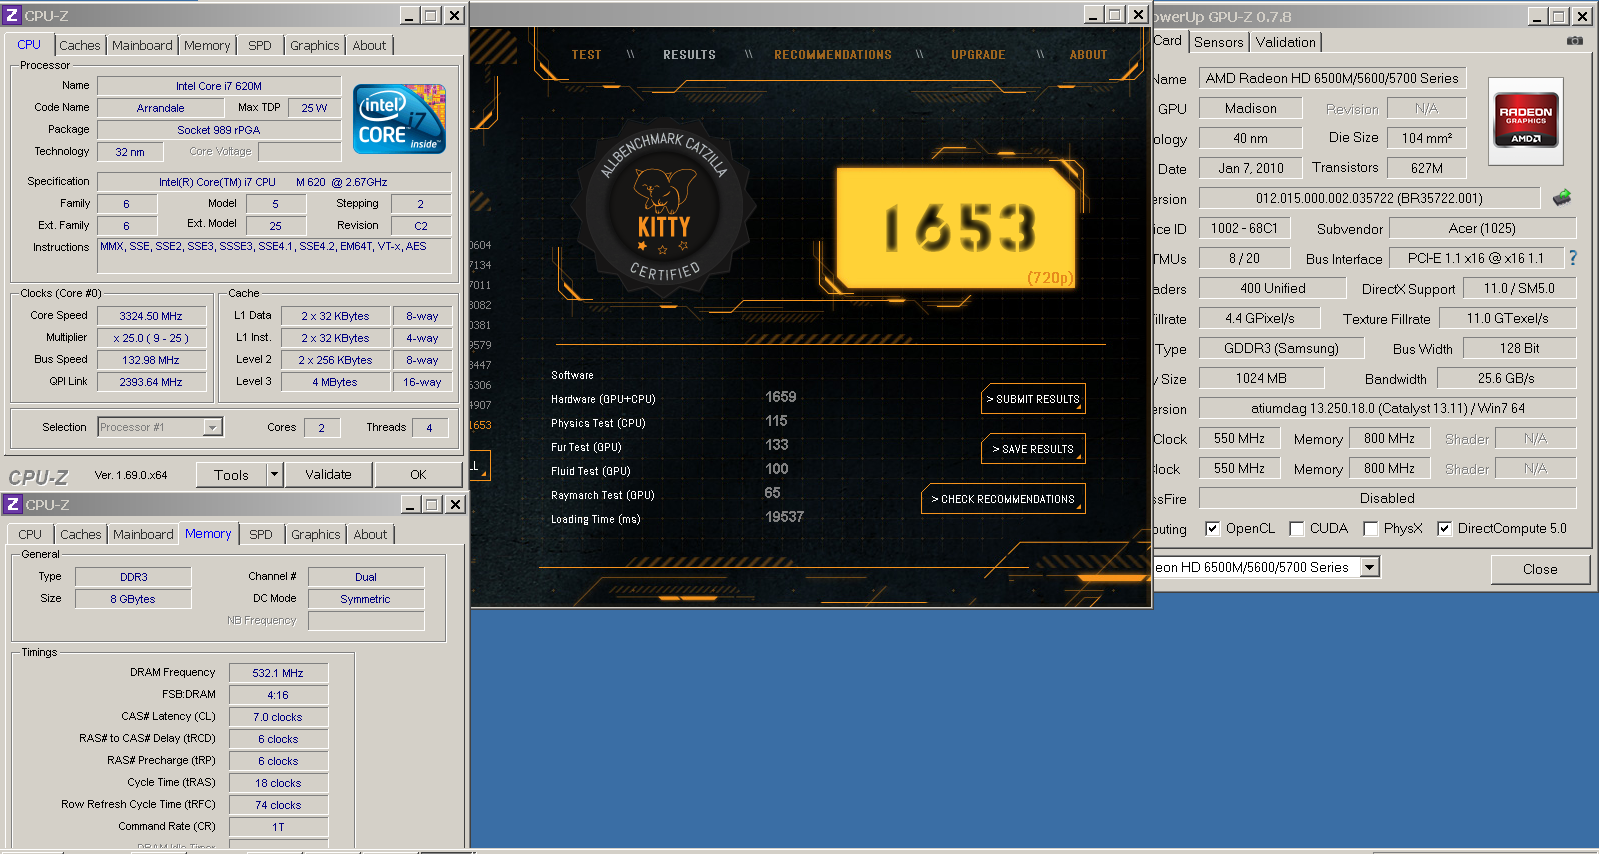Click the GPU-Z screenshot camera icon

[x=1575, y=41]
